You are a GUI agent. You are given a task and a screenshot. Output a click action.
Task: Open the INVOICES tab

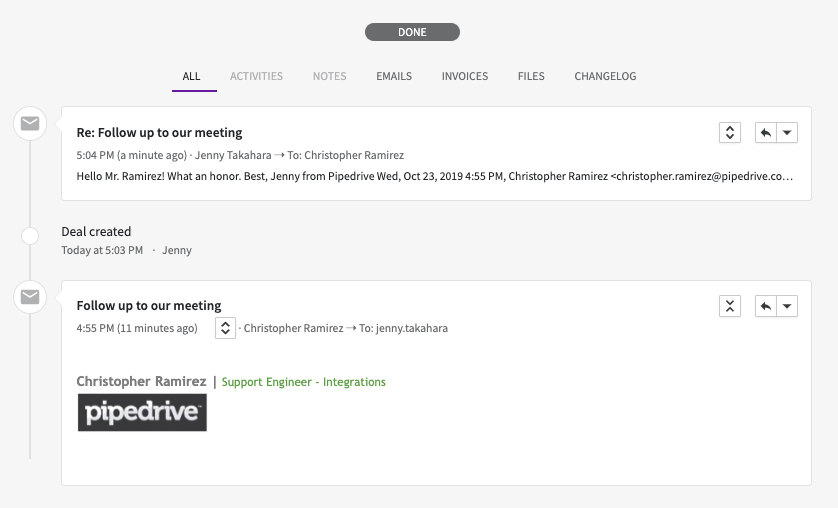coord(464,76)
